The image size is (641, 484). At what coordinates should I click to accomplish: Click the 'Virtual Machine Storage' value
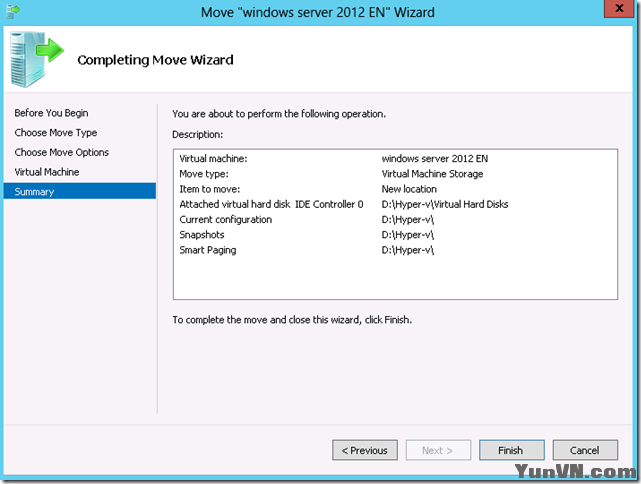[x=432, y=174]
